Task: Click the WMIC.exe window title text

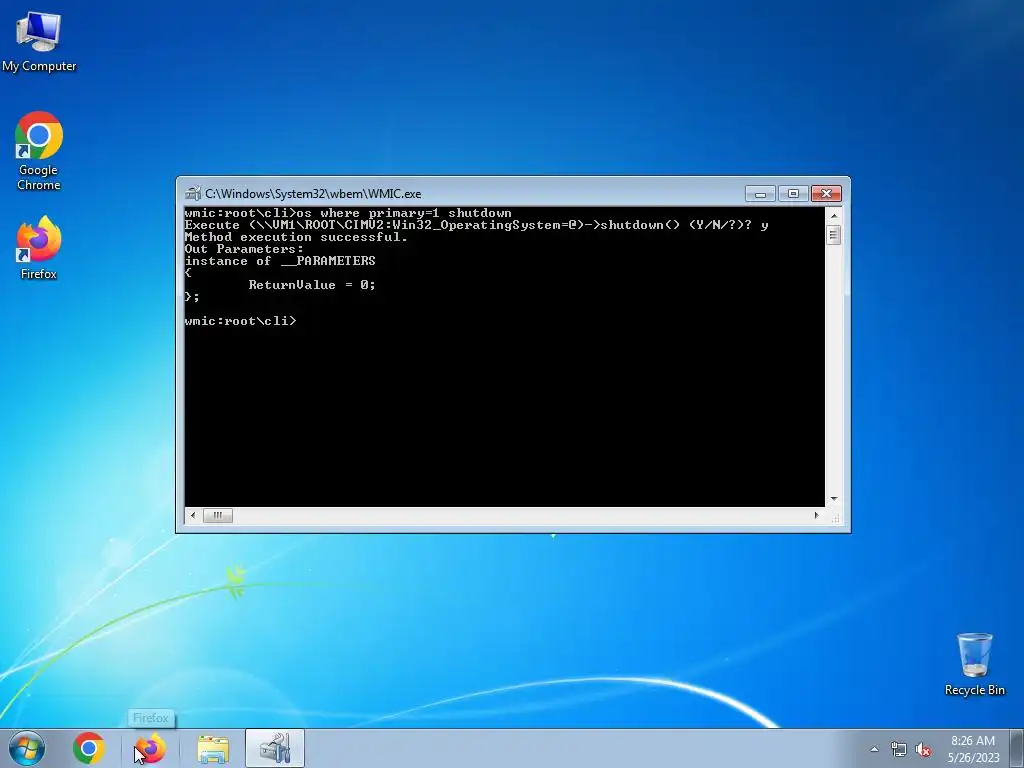Action: tap(313, 194)
